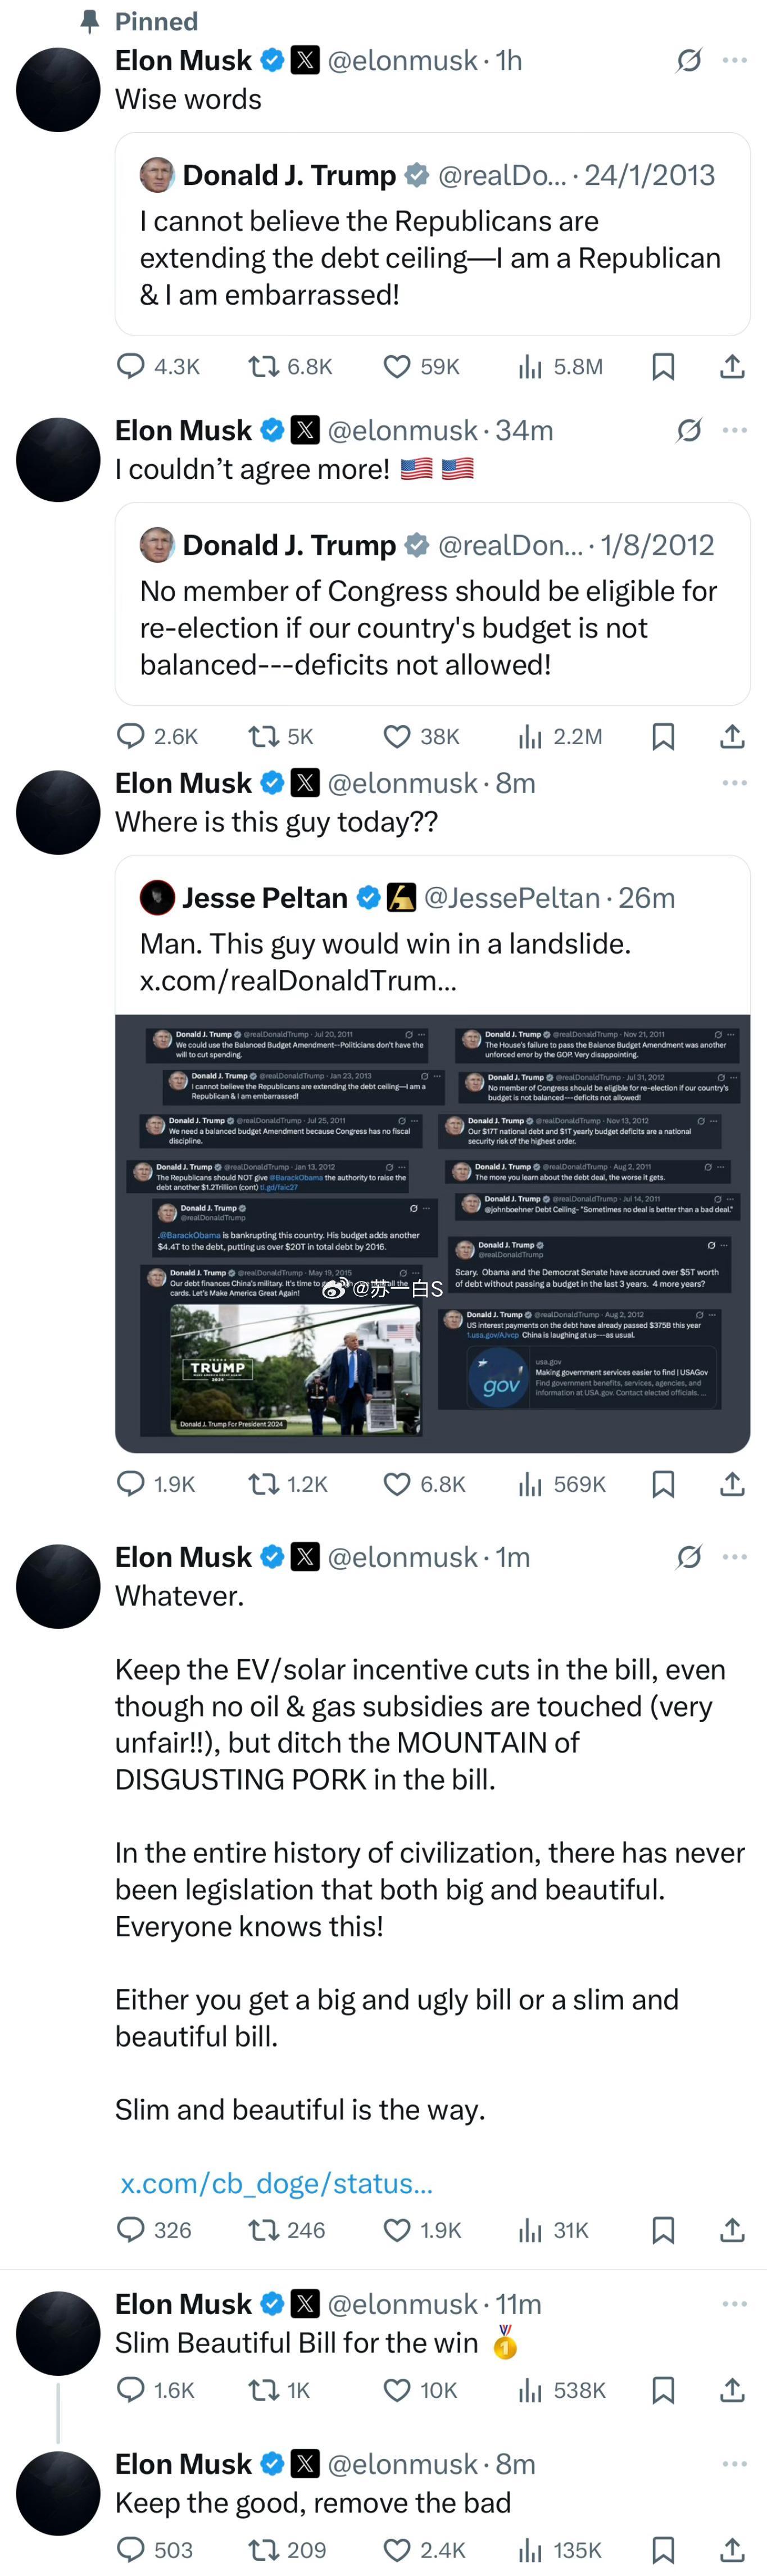Viewport: 767px width, 2576px height.
Task: Open Elon Musk's avatar on the "Whatever." post
Action: [58, 1586]
